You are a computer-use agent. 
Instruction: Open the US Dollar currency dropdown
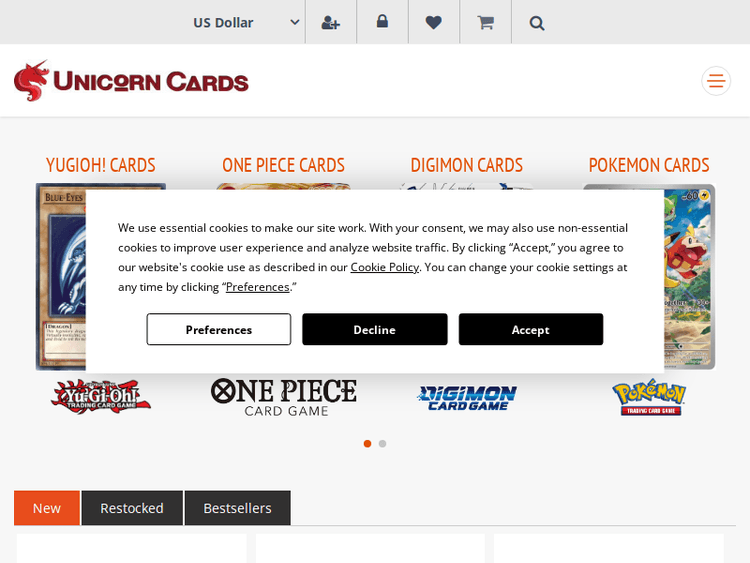pos(246,22)
